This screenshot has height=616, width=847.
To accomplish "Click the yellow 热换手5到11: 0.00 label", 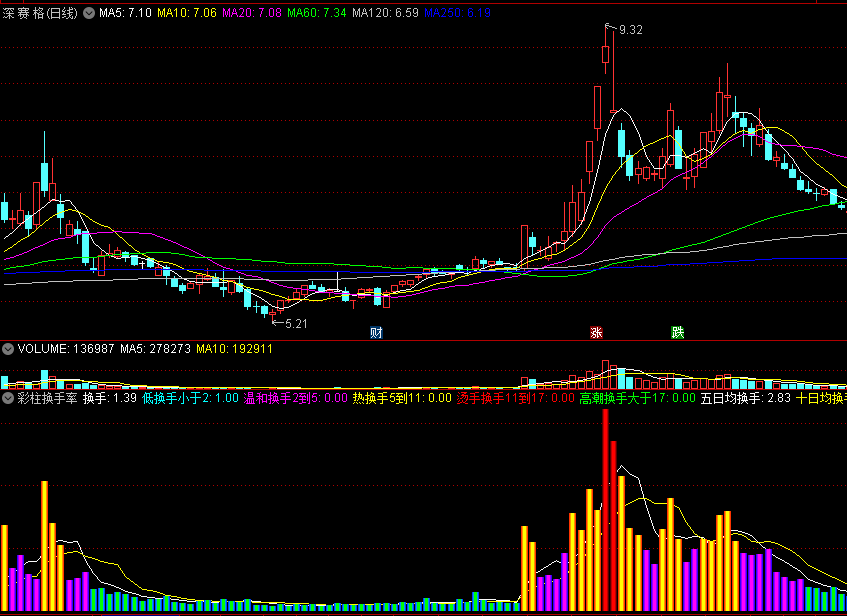I will coord(402,399).
